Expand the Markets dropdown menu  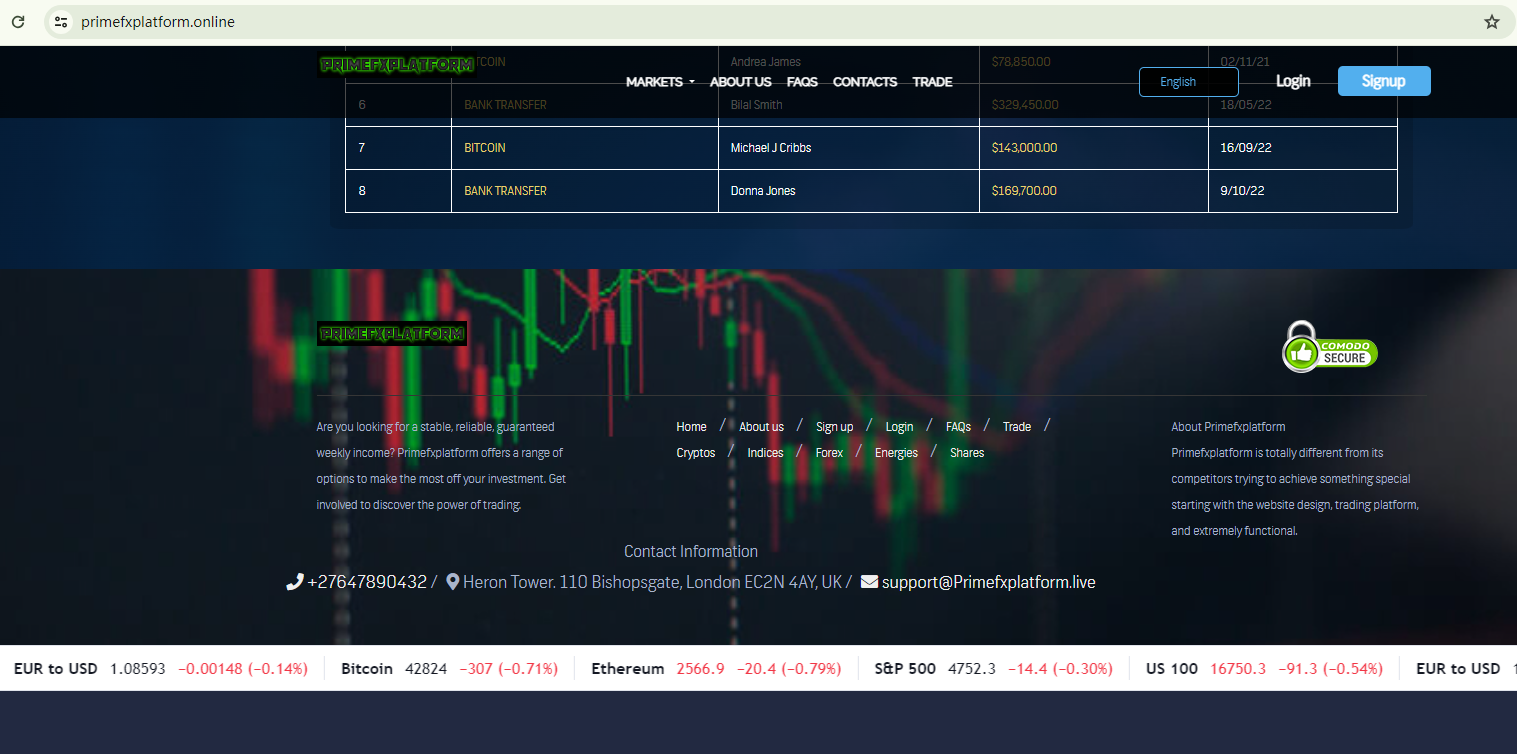[x=660, y=82]
